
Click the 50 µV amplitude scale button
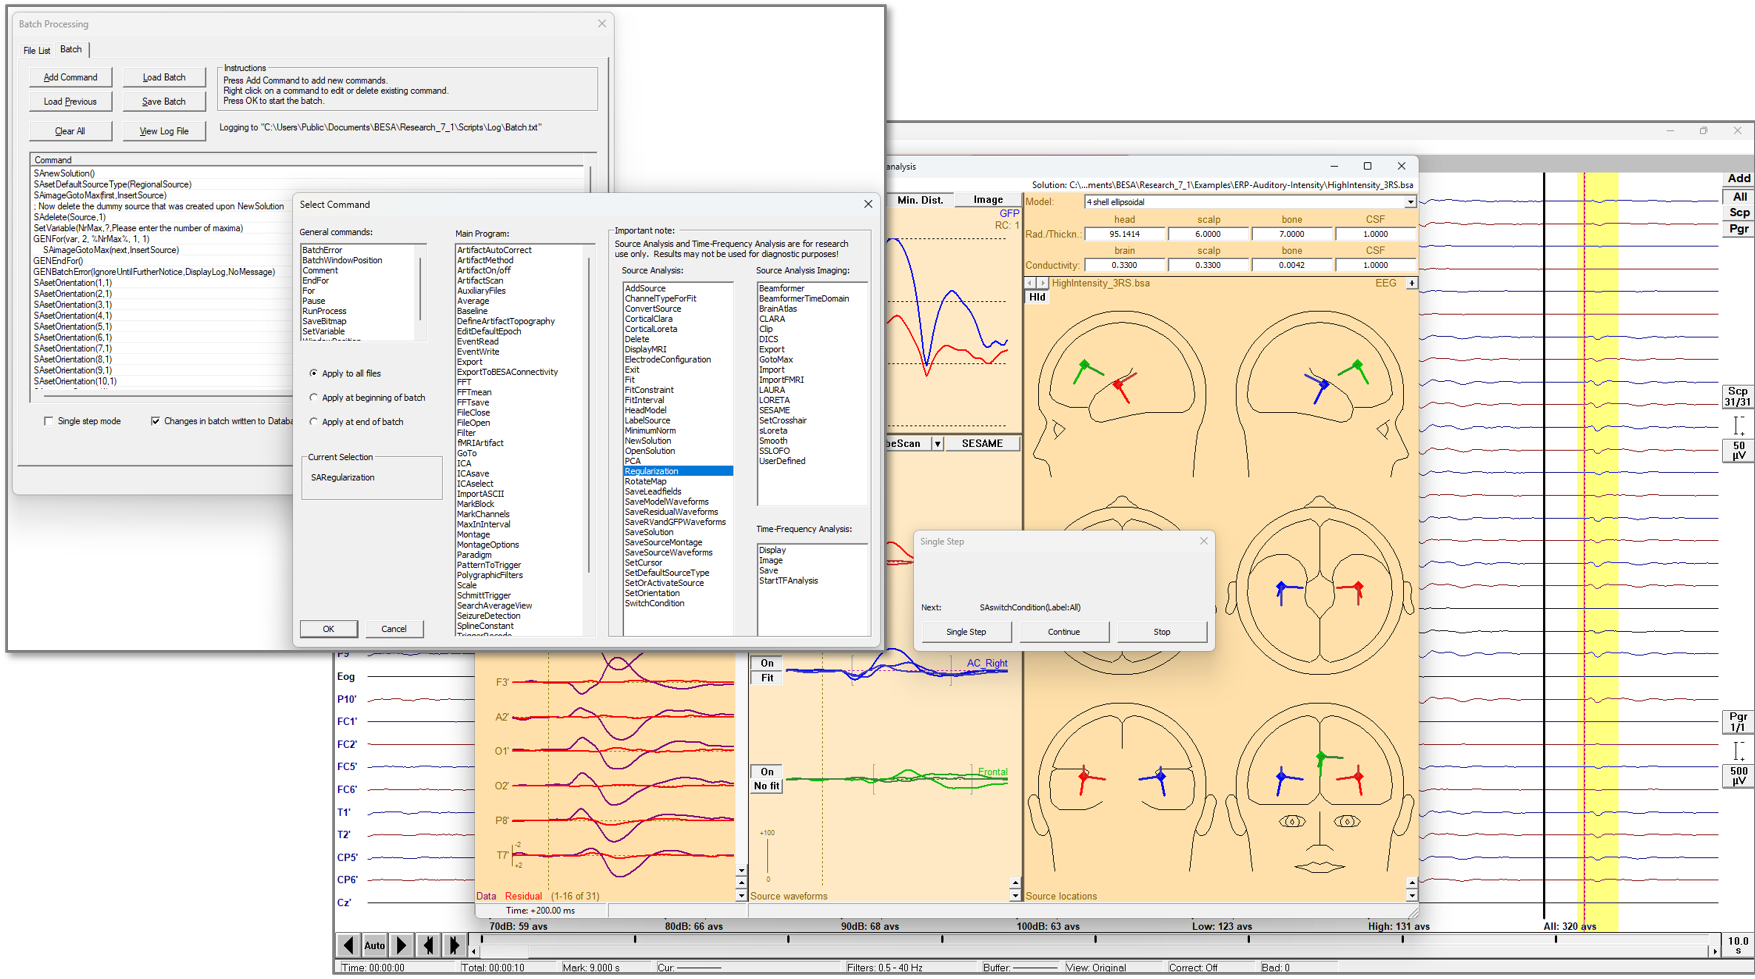point(1738,451)
